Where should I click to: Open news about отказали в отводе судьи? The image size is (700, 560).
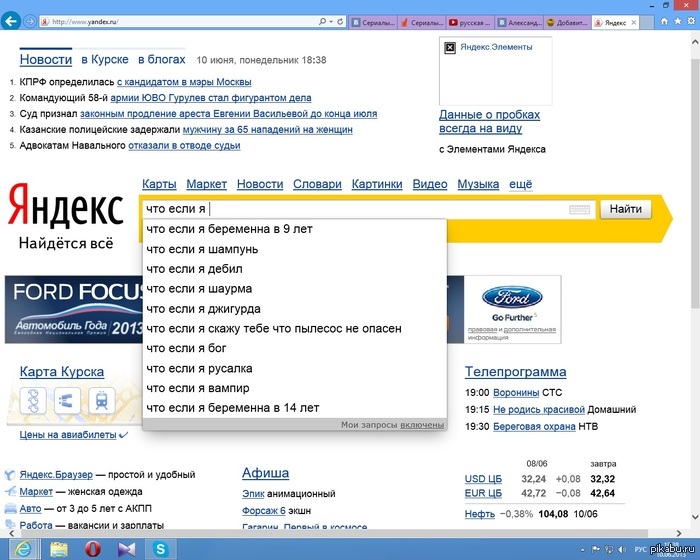(x=184, y=146)
